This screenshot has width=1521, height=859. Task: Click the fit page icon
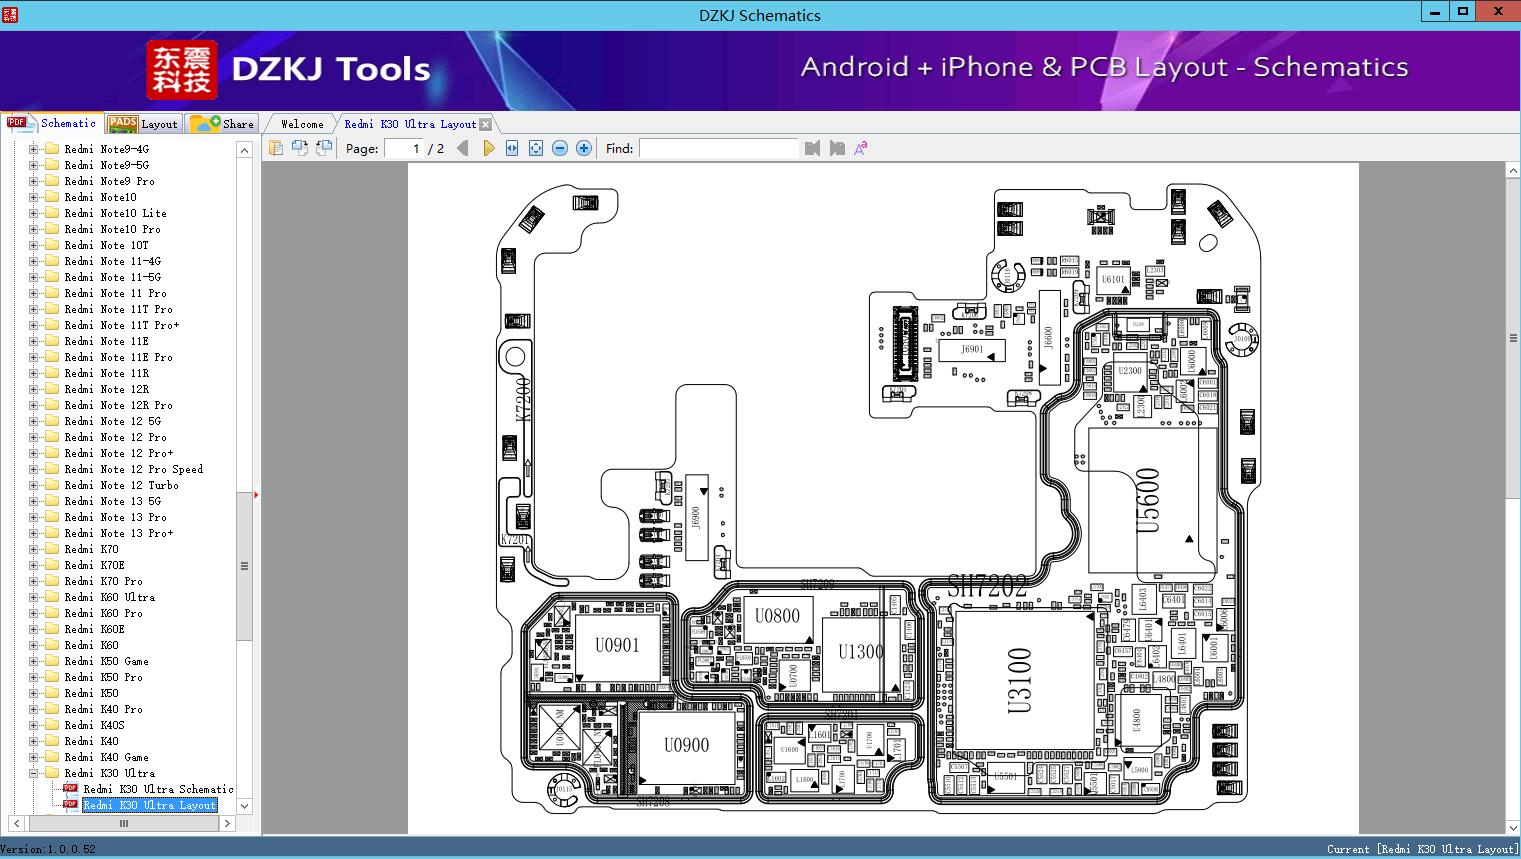click(536, 148)
